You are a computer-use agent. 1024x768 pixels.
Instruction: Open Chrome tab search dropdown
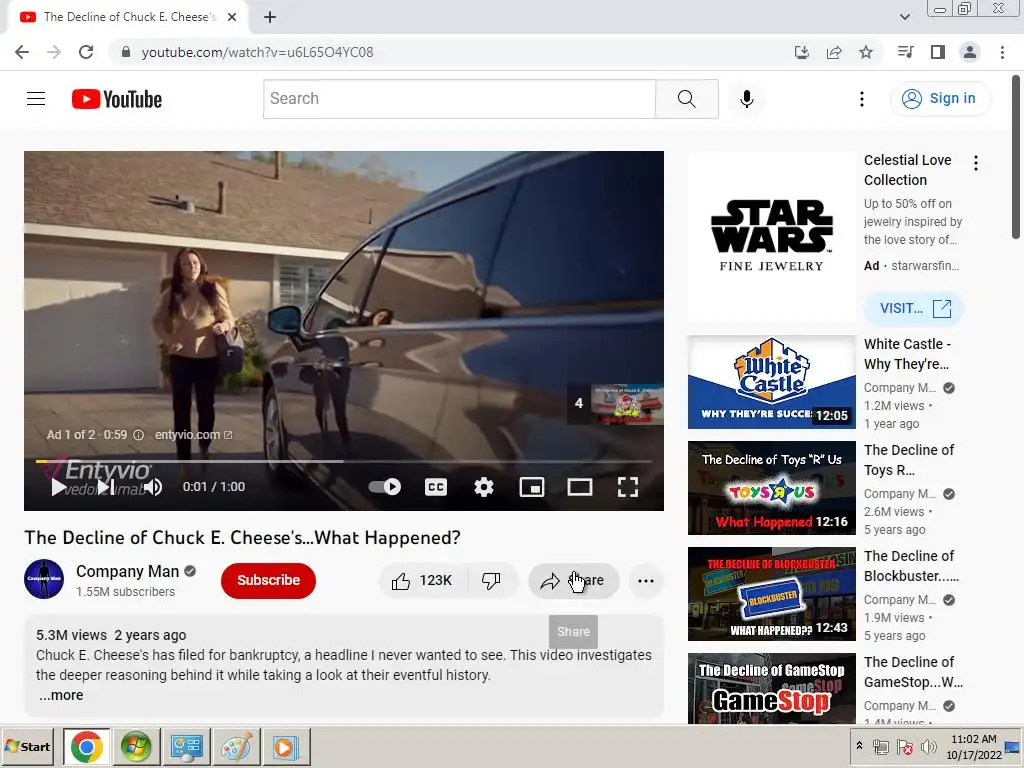(x=905, y=17)
